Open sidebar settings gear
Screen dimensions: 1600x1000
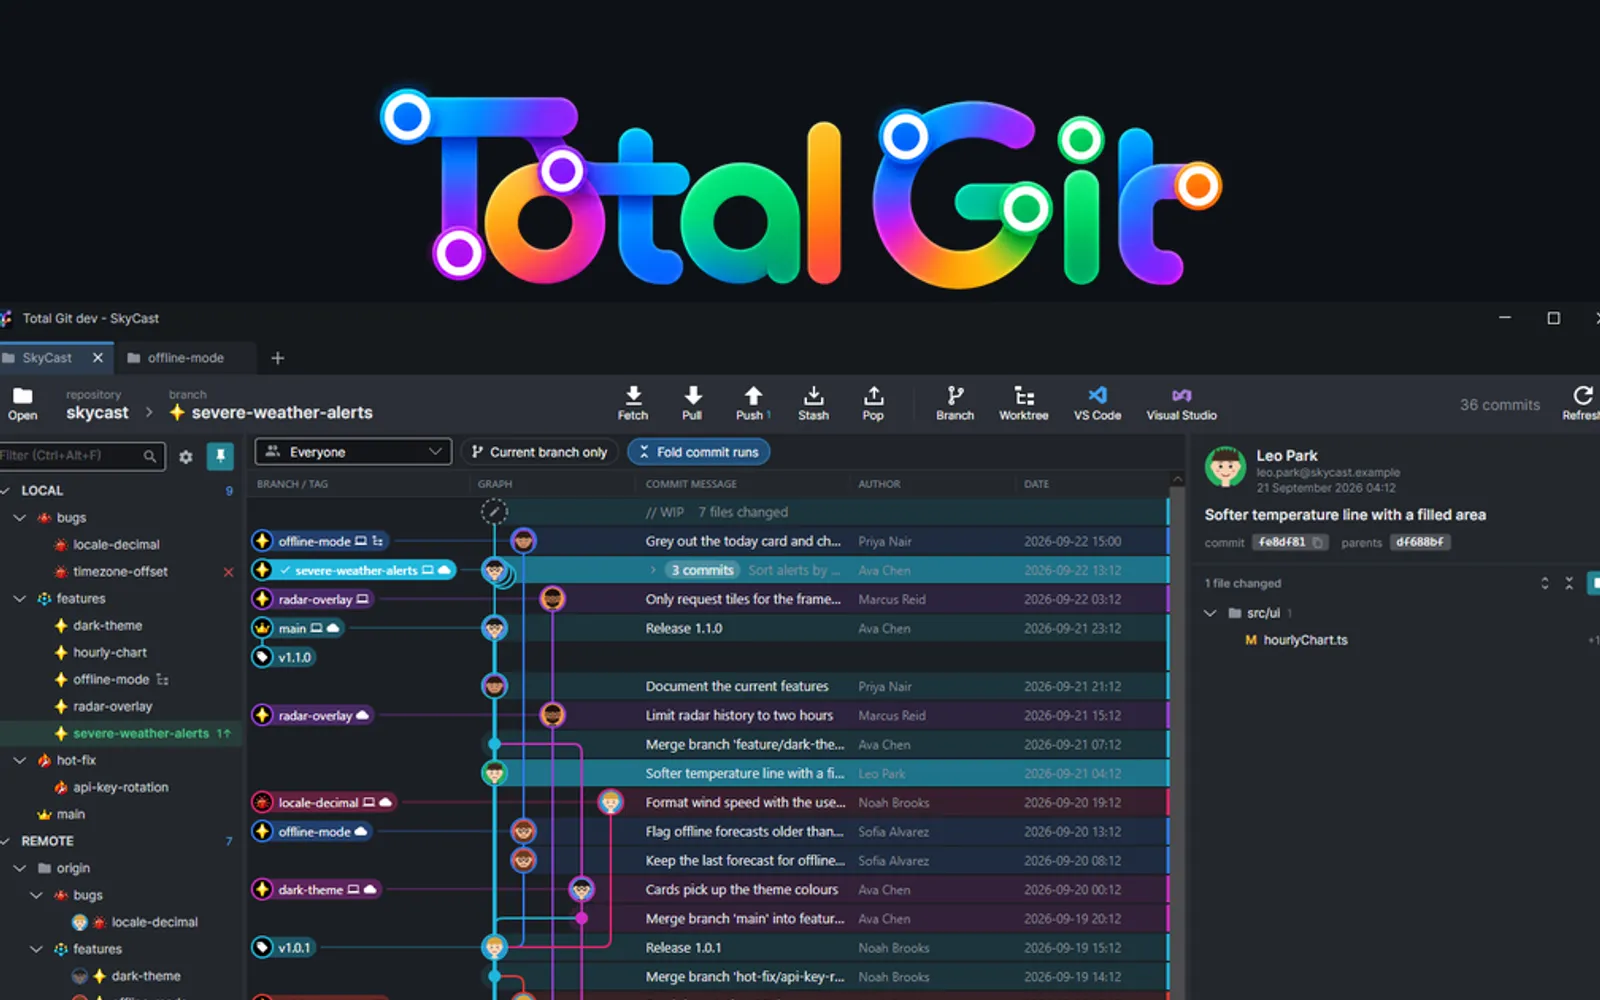click(x=186, y=456)
